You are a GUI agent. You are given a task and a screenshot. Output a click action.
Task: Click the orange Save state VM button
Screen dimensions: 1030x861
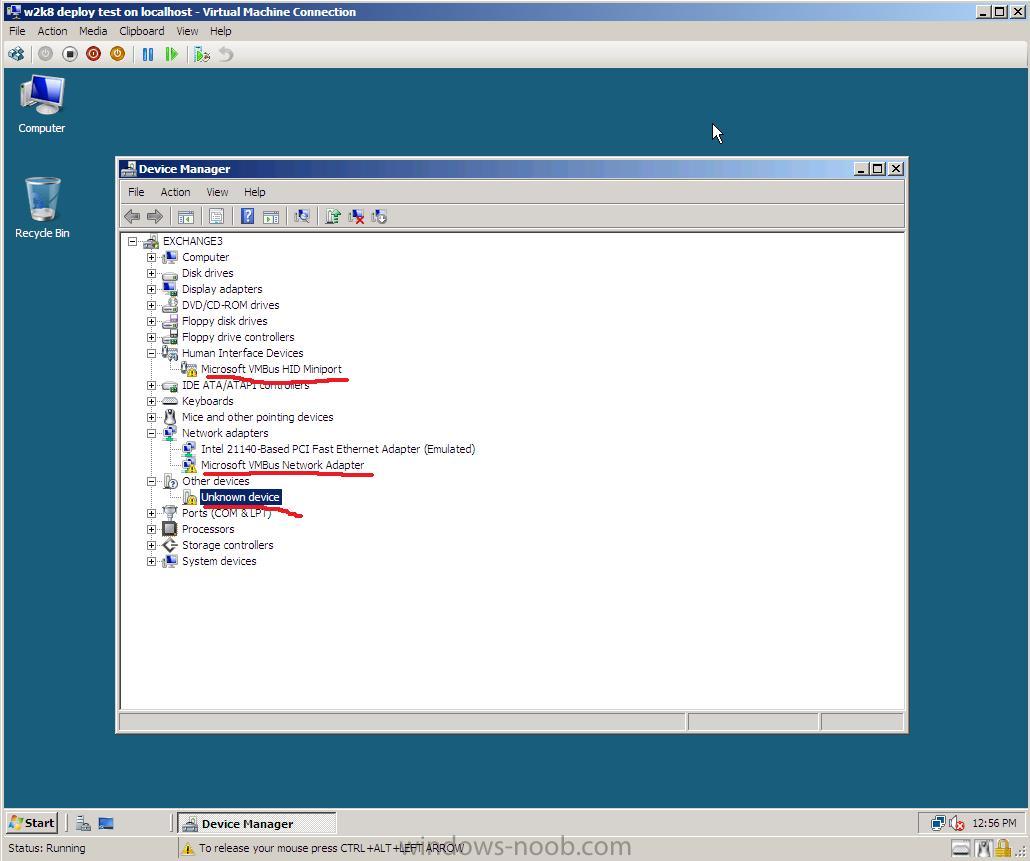pos(118,55)
